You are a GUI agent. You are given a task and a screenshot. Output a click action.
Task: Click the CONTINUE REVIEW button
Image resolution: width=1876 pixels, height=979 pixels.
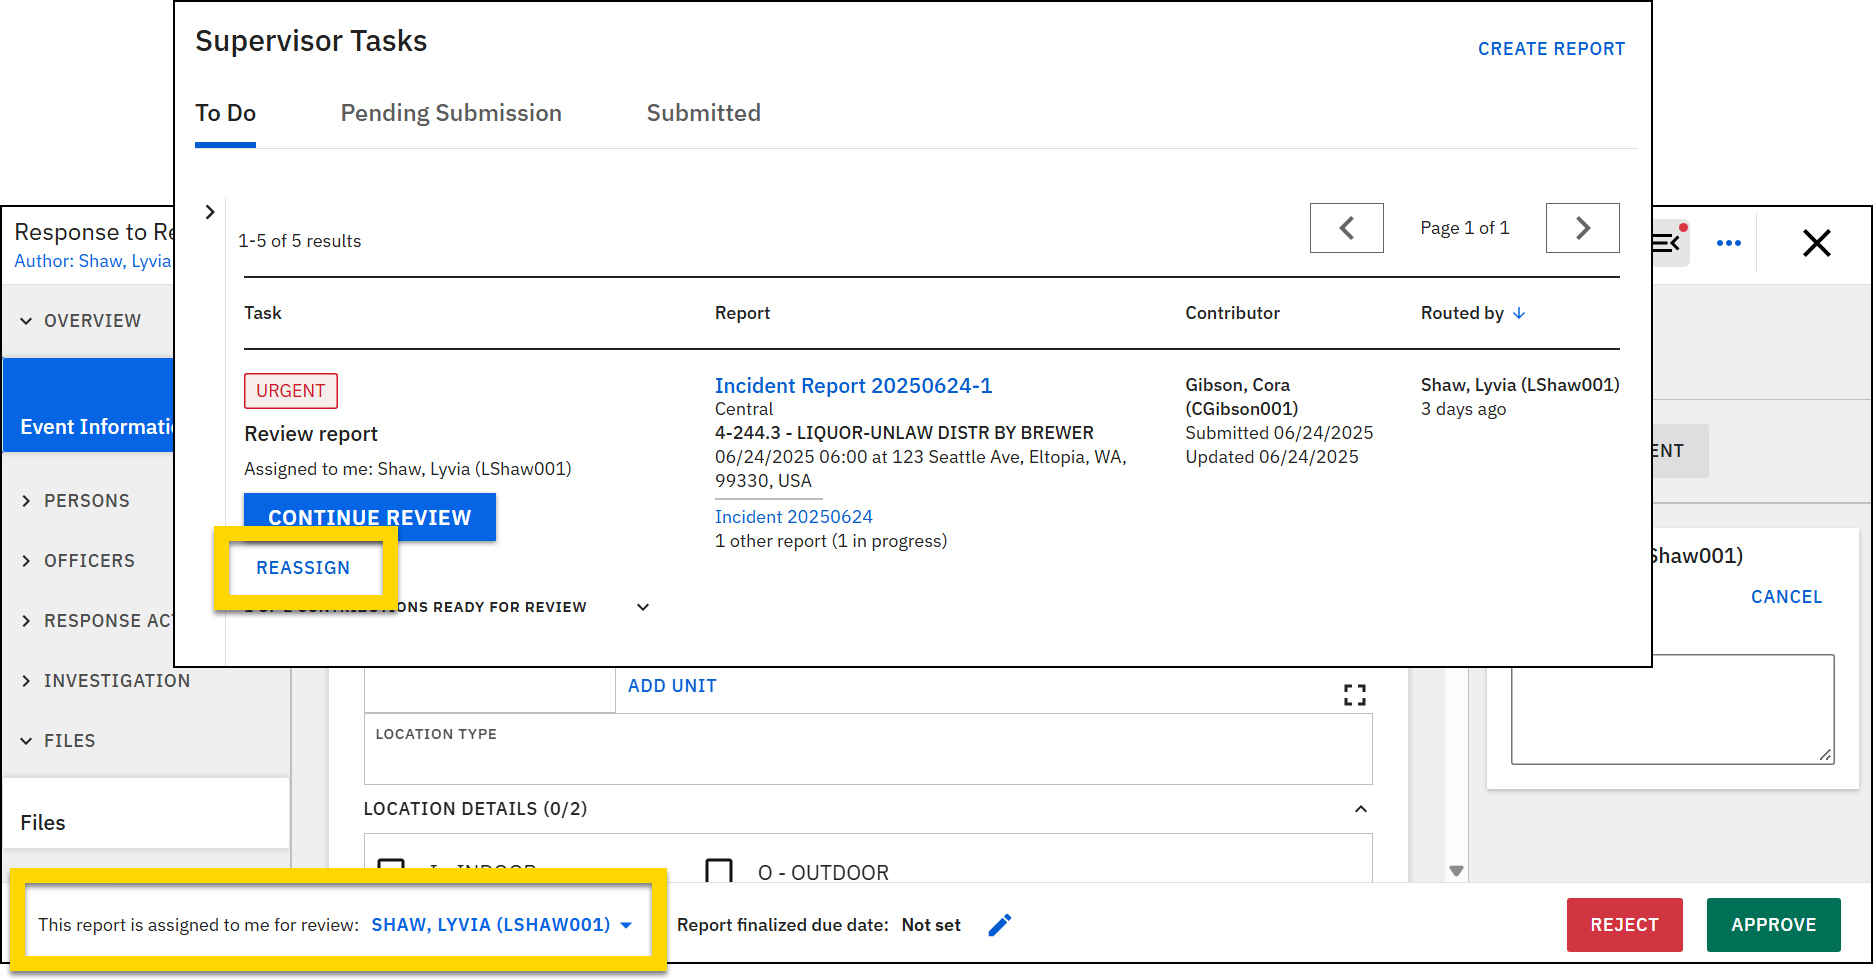369,517
